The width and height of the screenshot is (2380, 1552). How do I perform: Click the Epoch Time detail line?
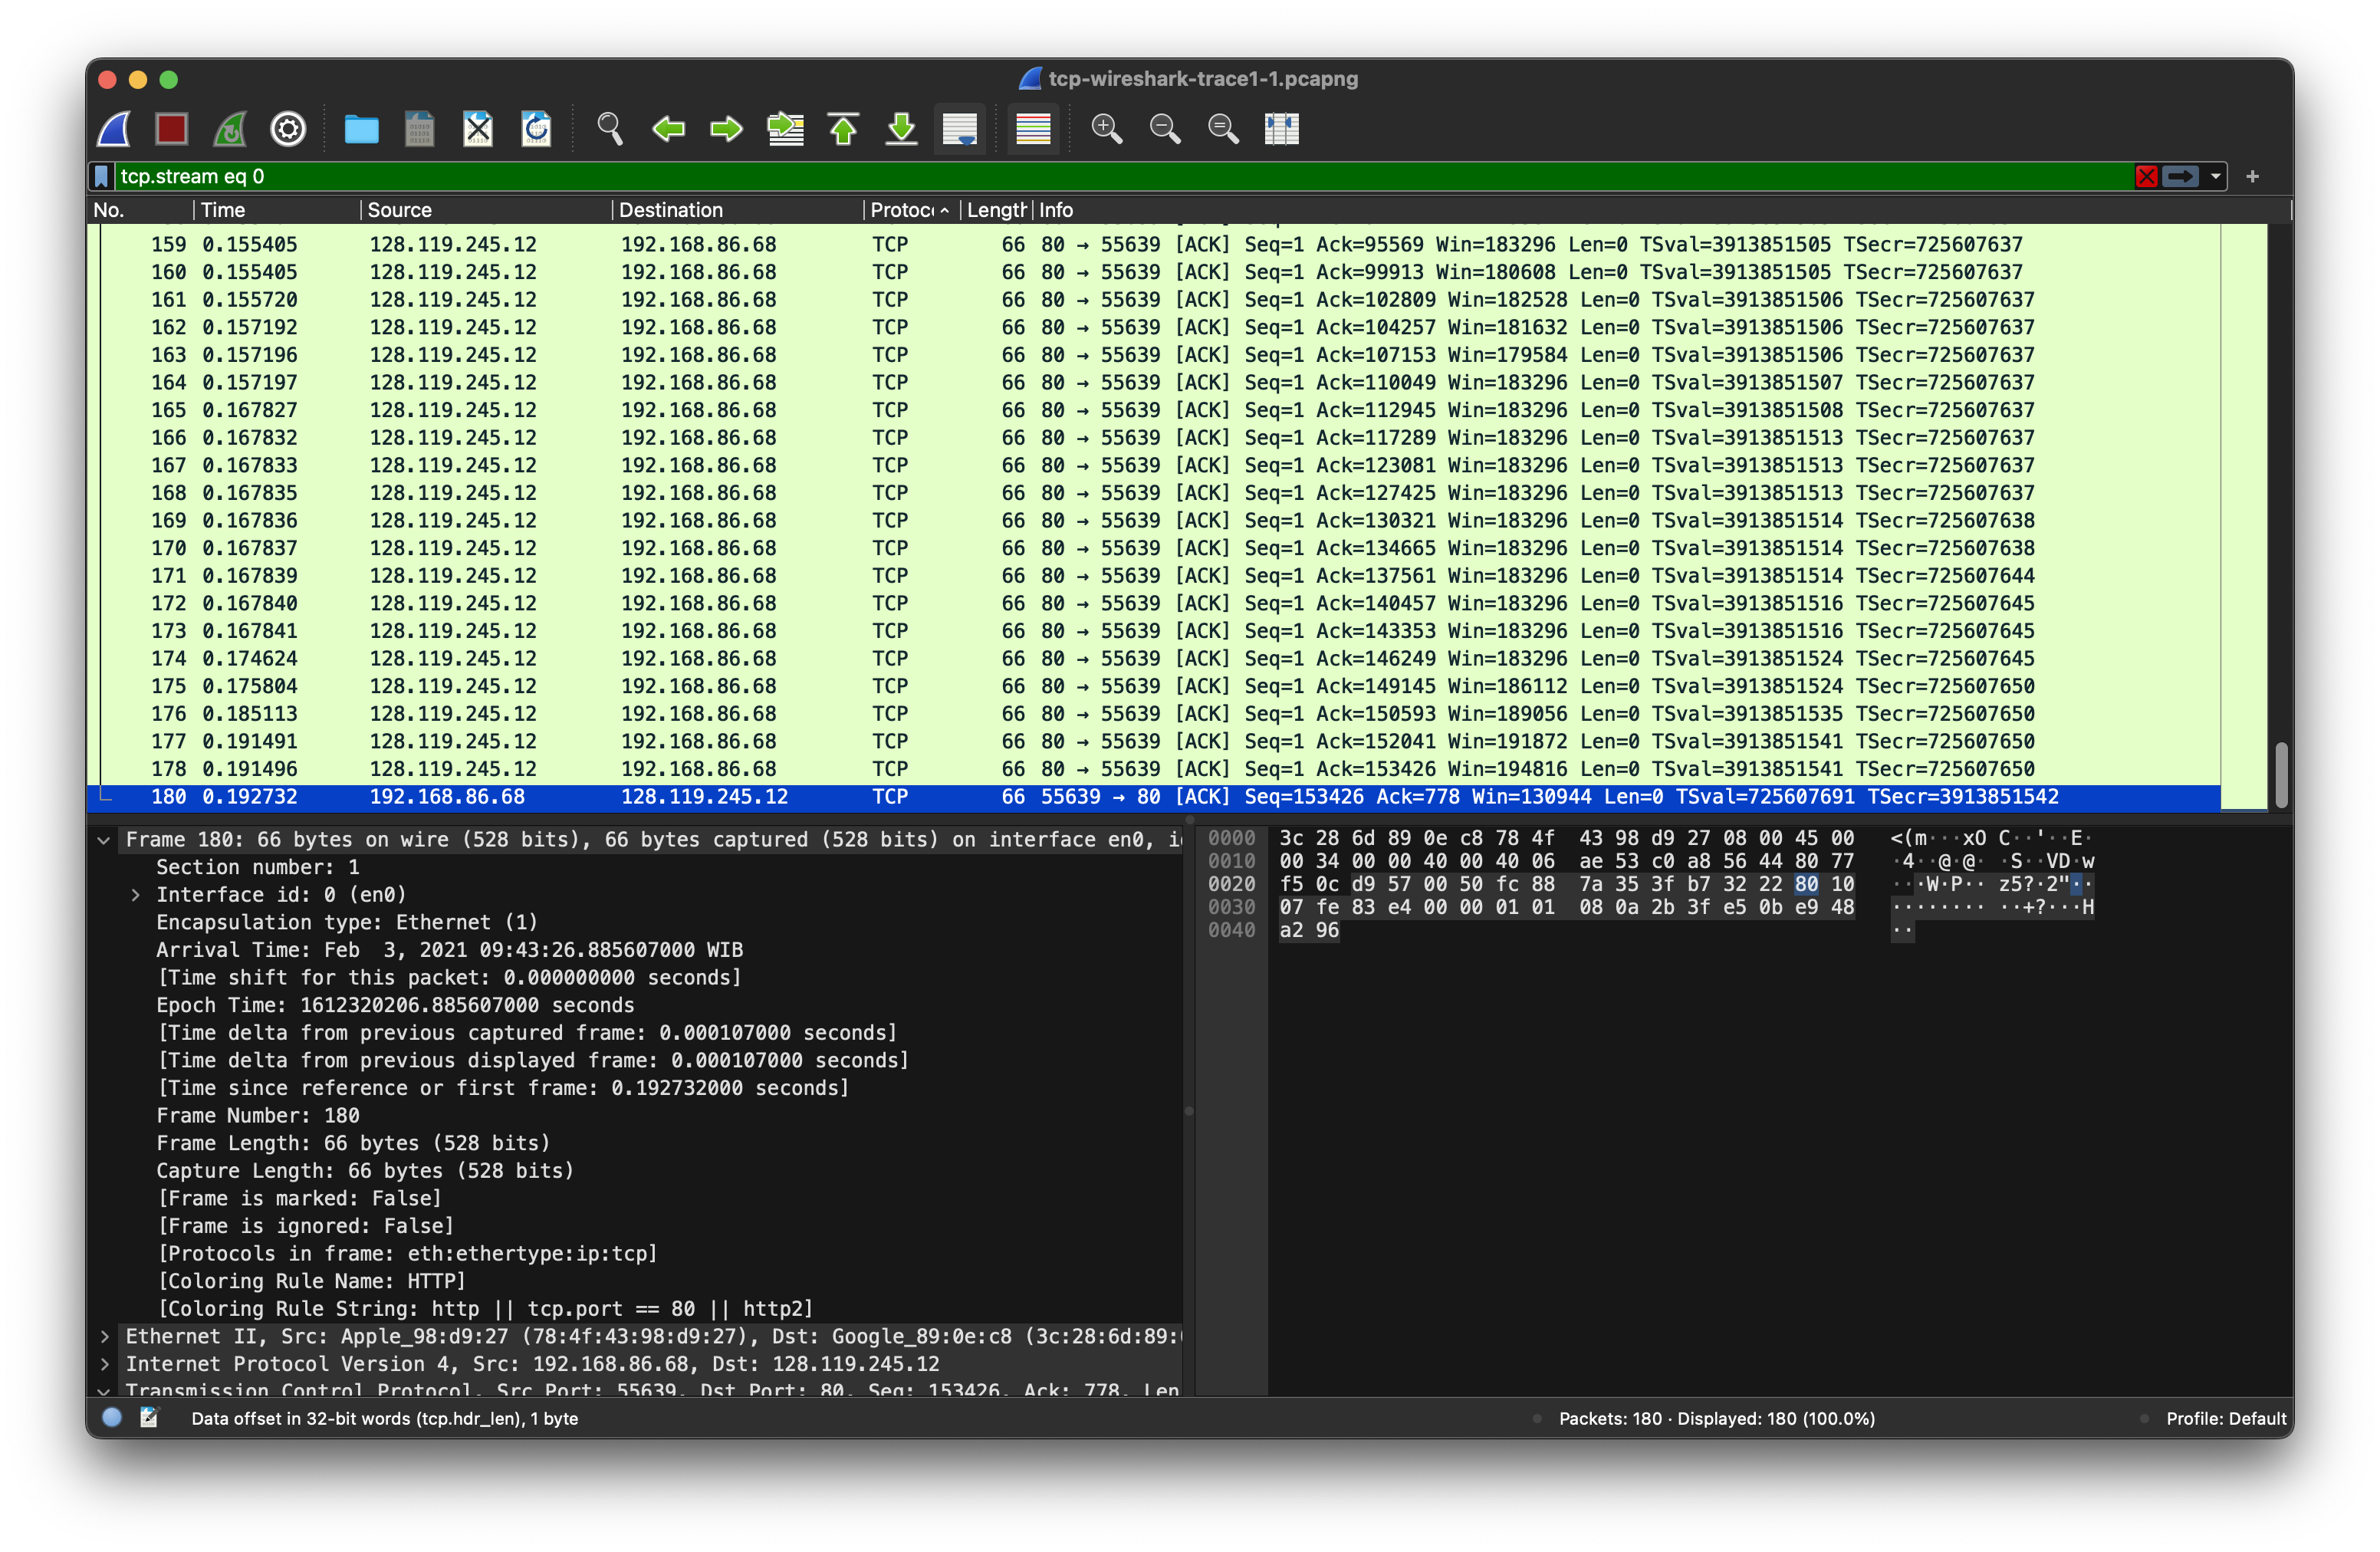click(x=395, y=1005)
